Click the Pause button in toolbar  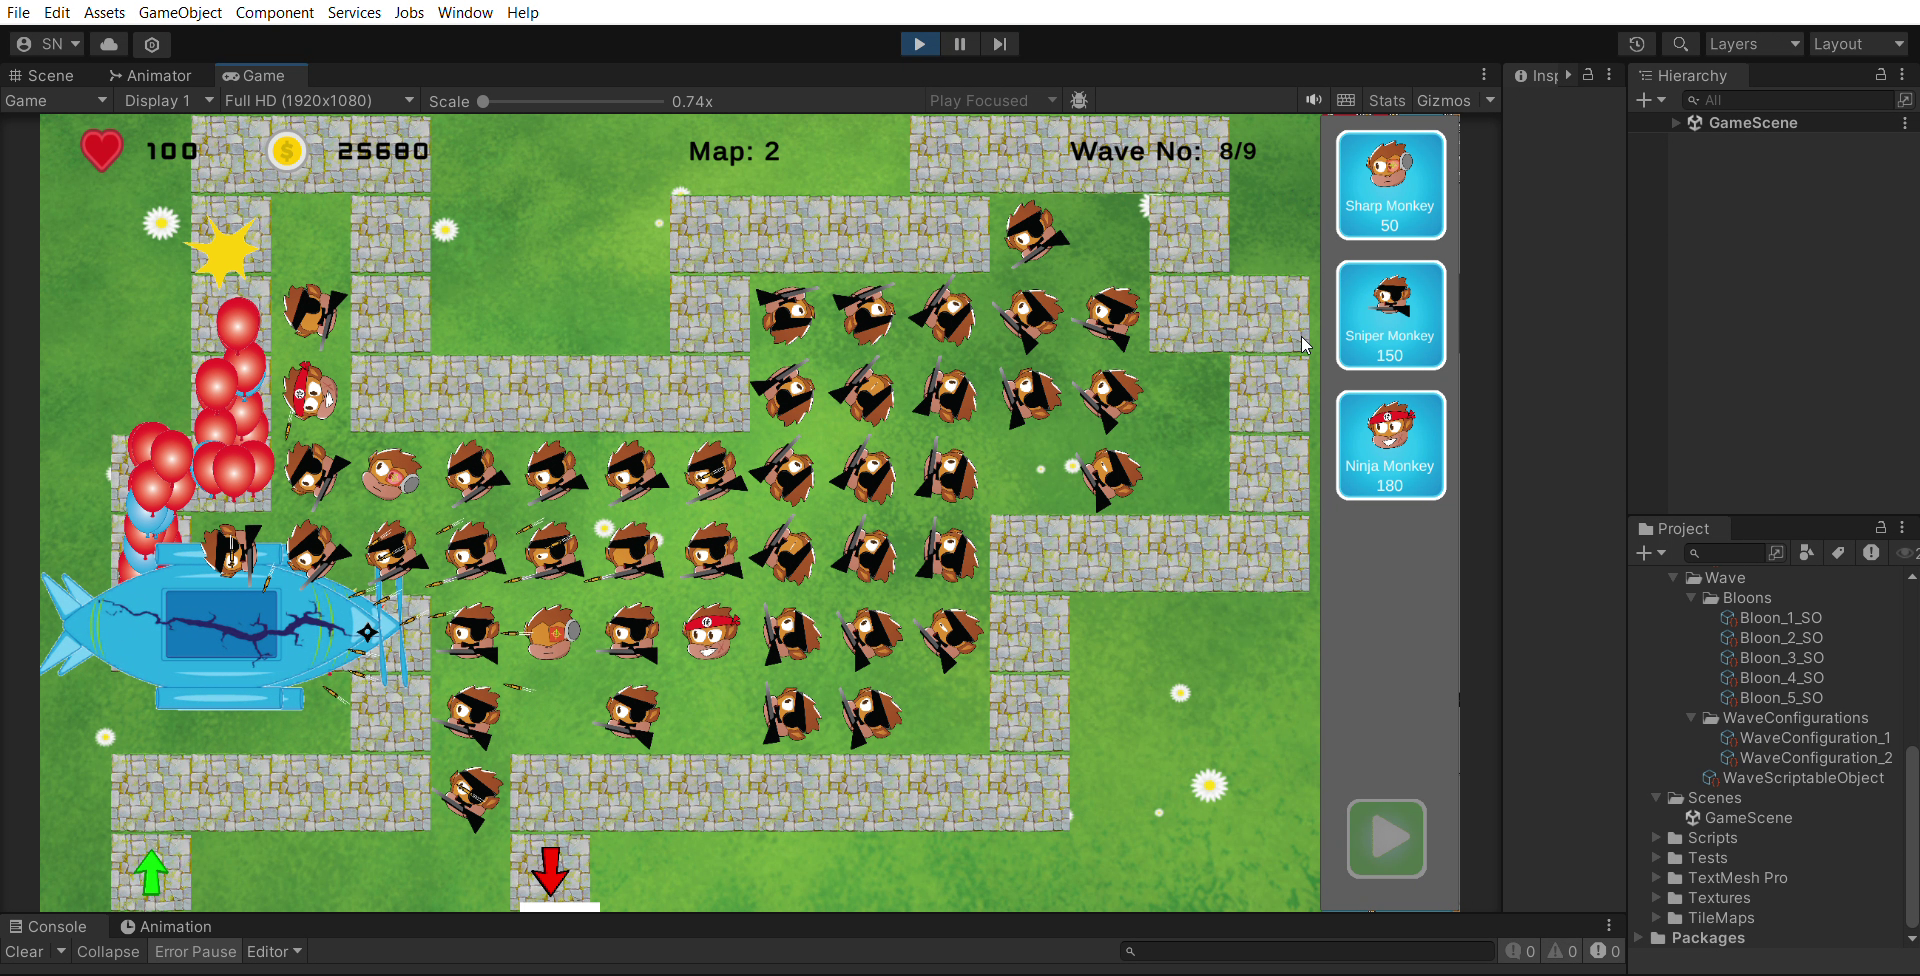click(x=959, y=44)
